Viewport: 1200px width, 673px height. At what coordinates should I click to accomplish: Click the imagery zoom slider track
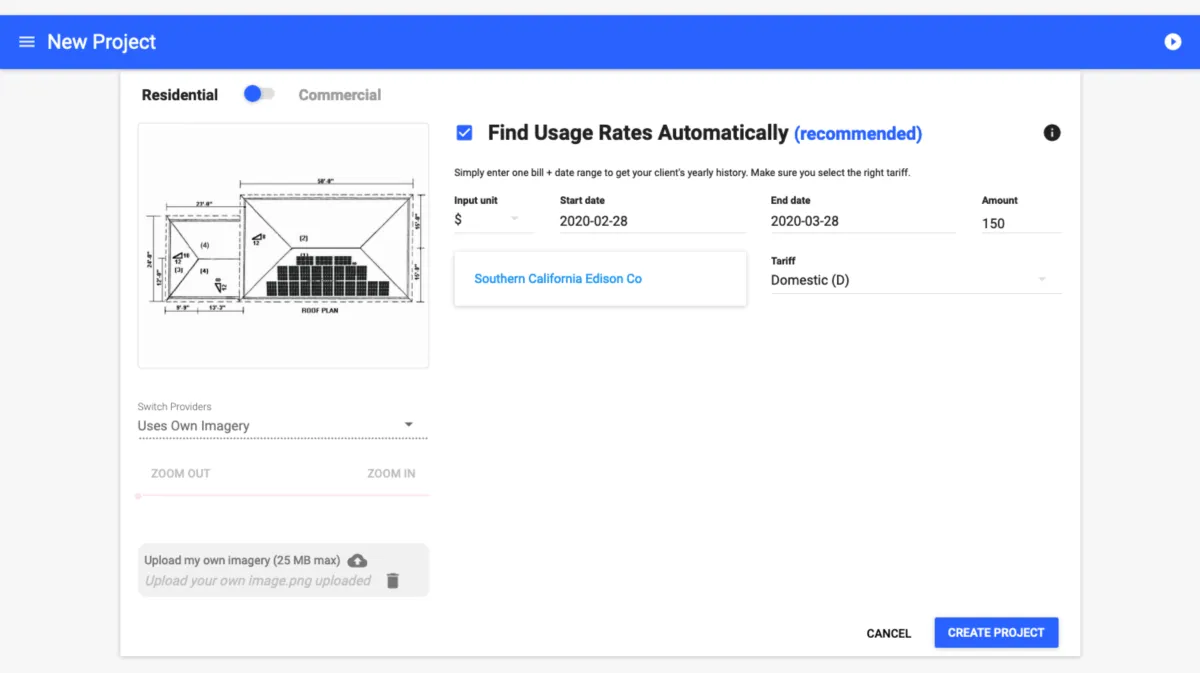pos(284,495)
